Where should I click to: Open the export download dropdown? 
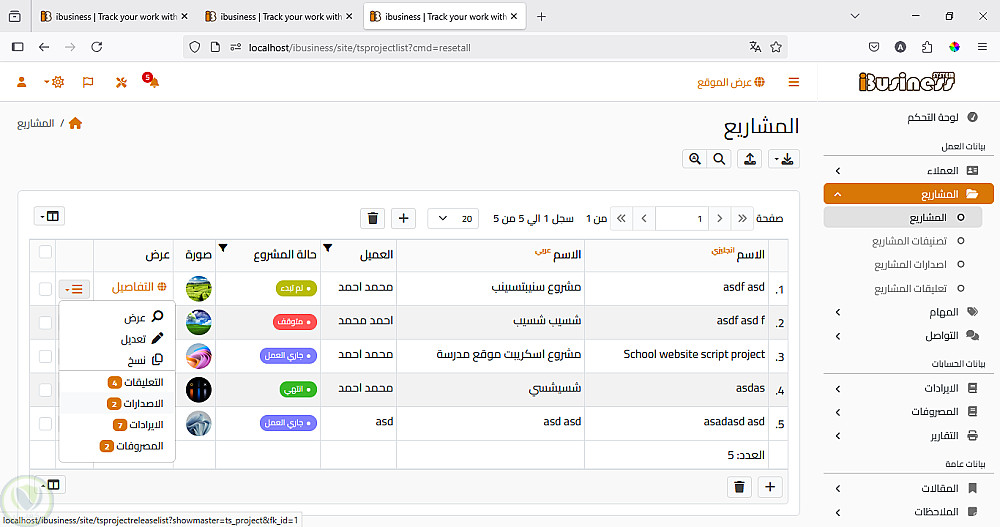click(x=784, y=159)
